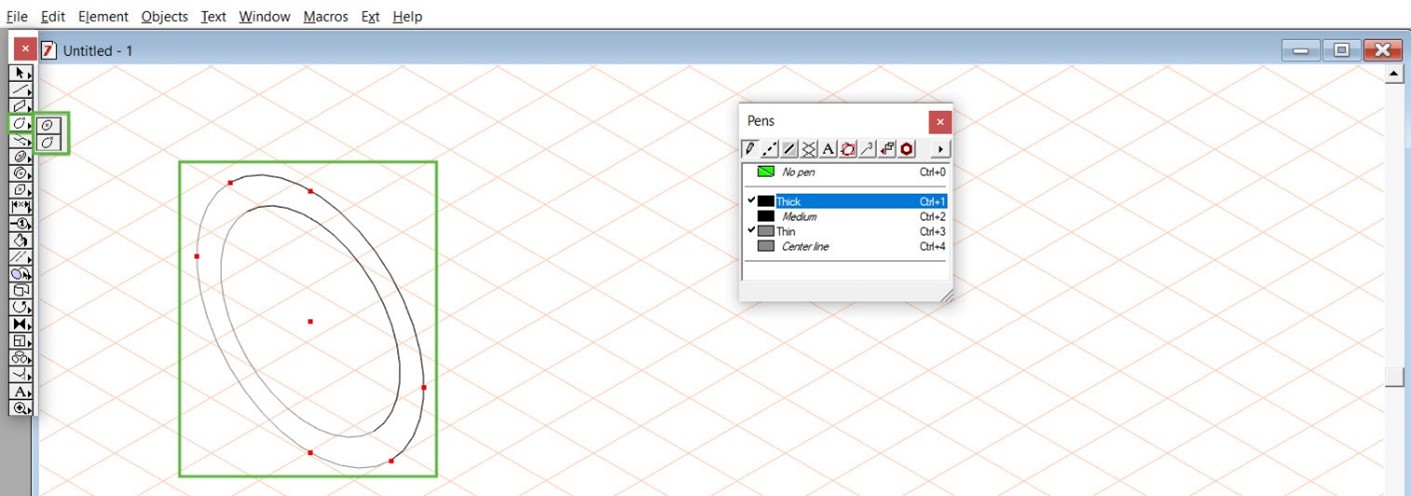Click the vertical scrollbar thumb
The image size is (1411, 496).
(x=1394, y=377)
